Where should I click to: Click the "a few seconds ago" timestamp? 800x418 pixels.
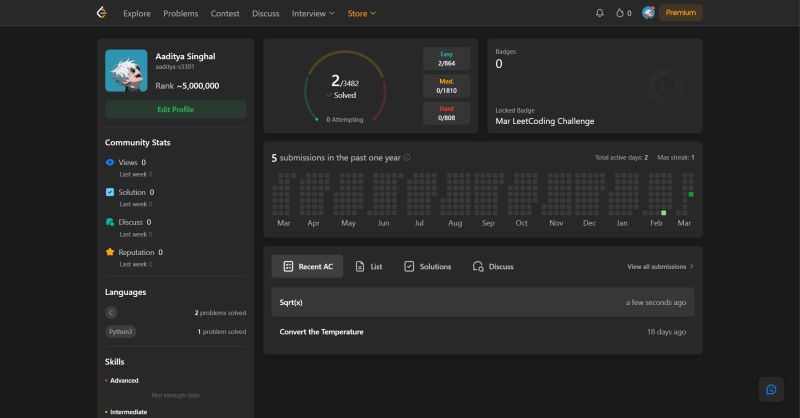click(656, 303)
